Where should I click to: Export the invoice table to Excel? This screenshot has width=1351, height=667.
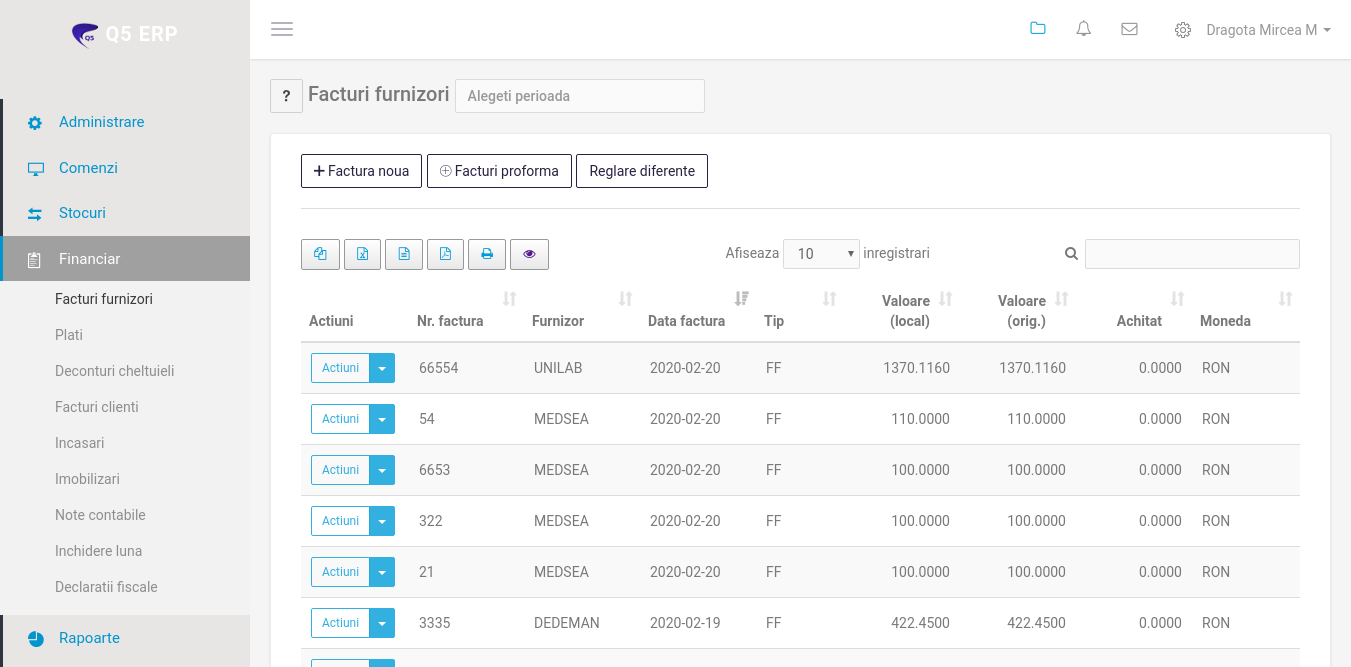click(362, 254)
